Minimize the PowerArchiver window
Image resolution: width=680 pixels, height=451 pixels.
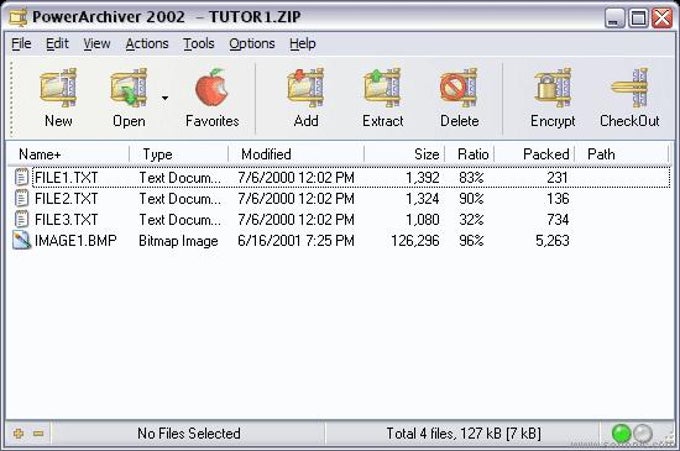(x=614, y=18)
